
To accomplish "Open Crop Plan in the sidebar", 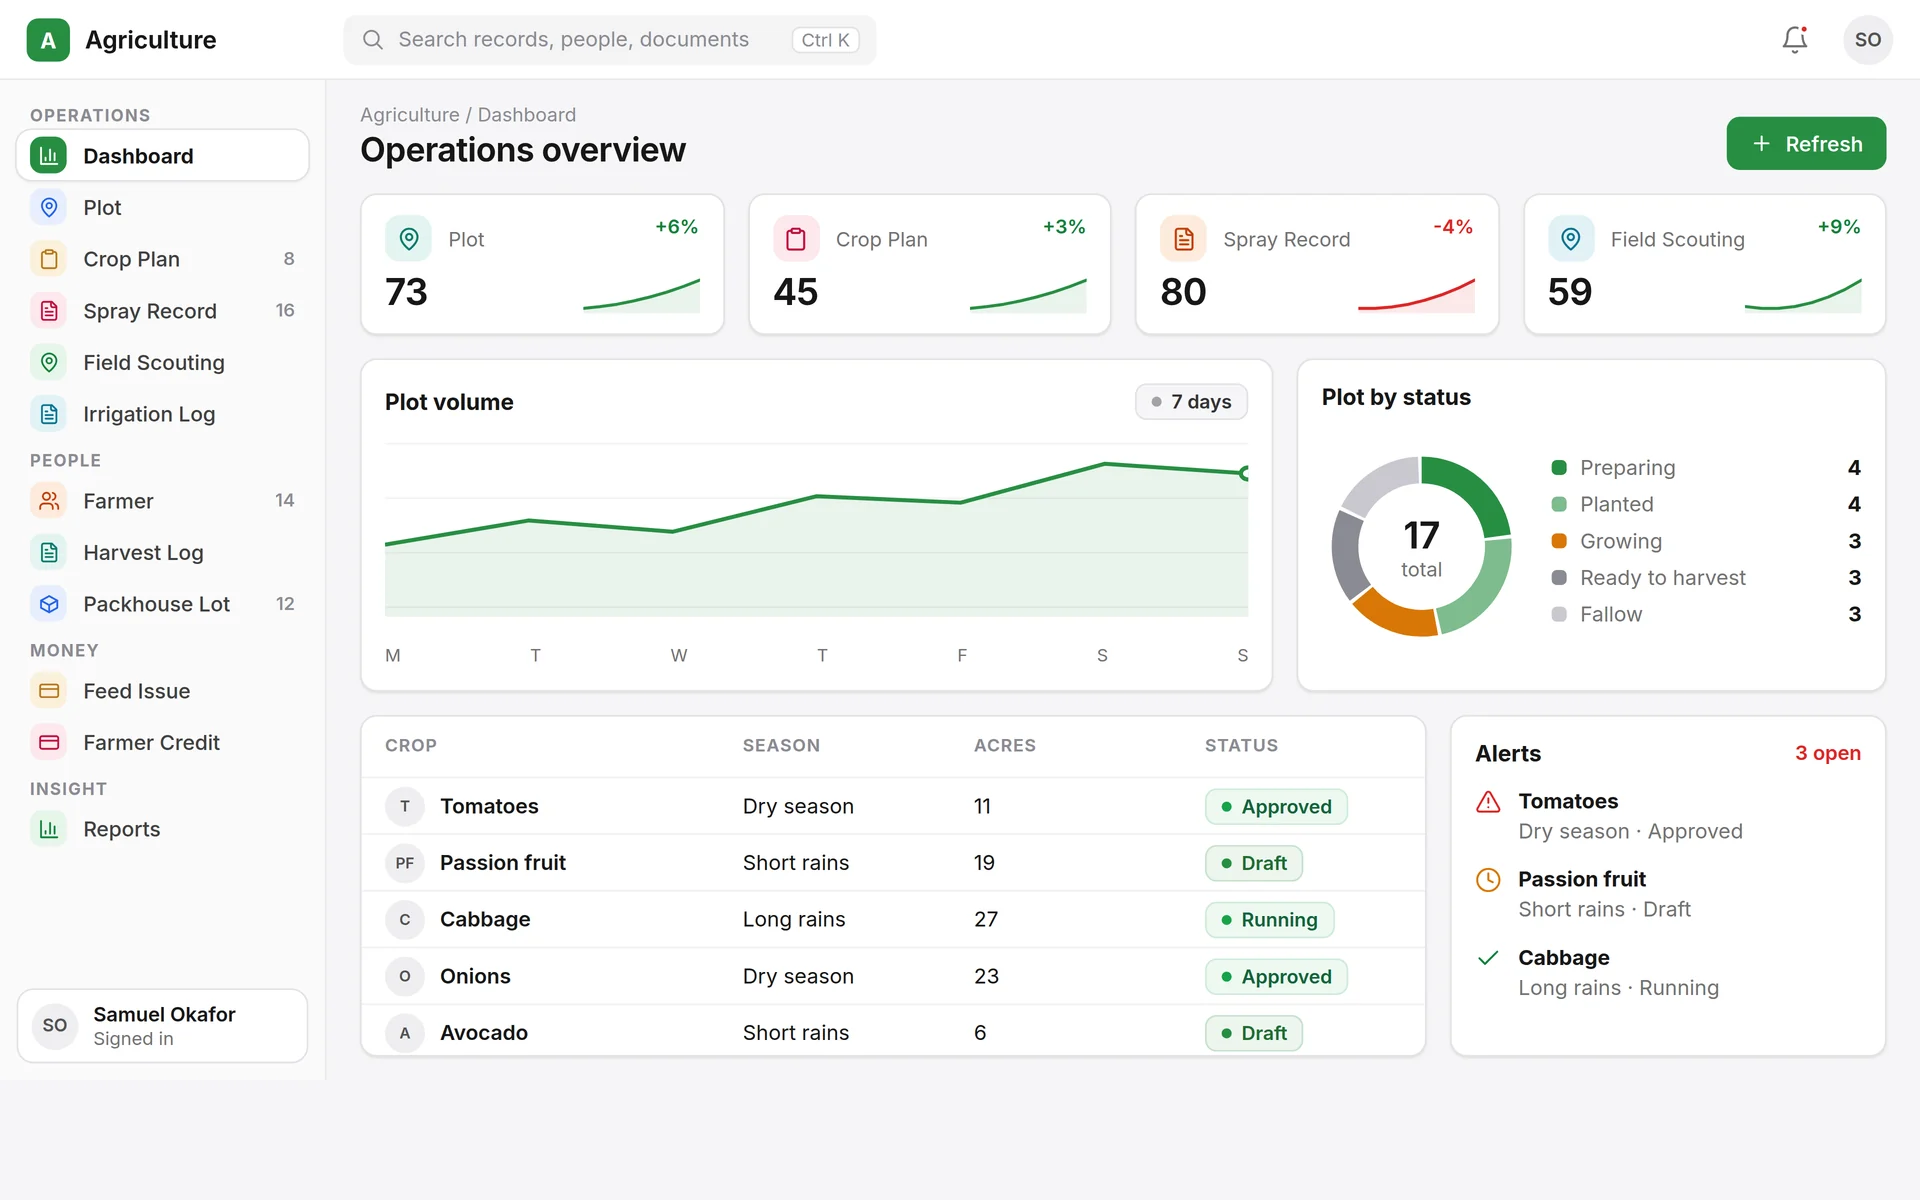I will 163,259.
